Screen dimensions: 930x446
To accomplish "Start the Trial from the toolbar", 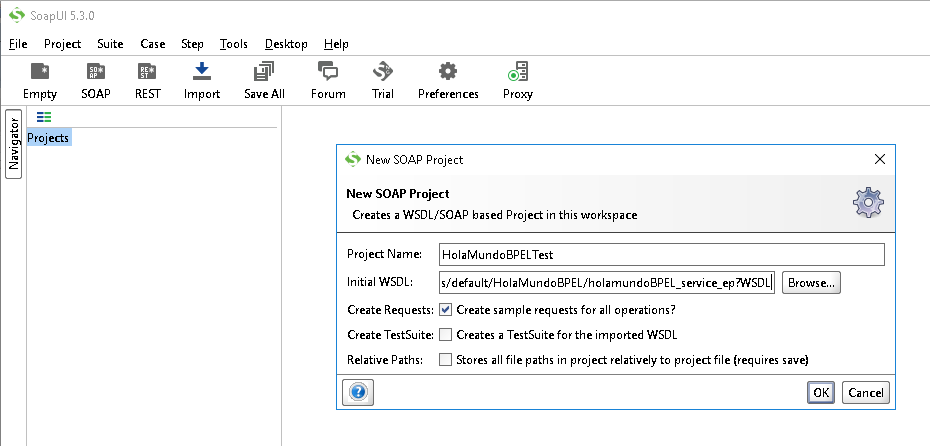I will (383, 81).
